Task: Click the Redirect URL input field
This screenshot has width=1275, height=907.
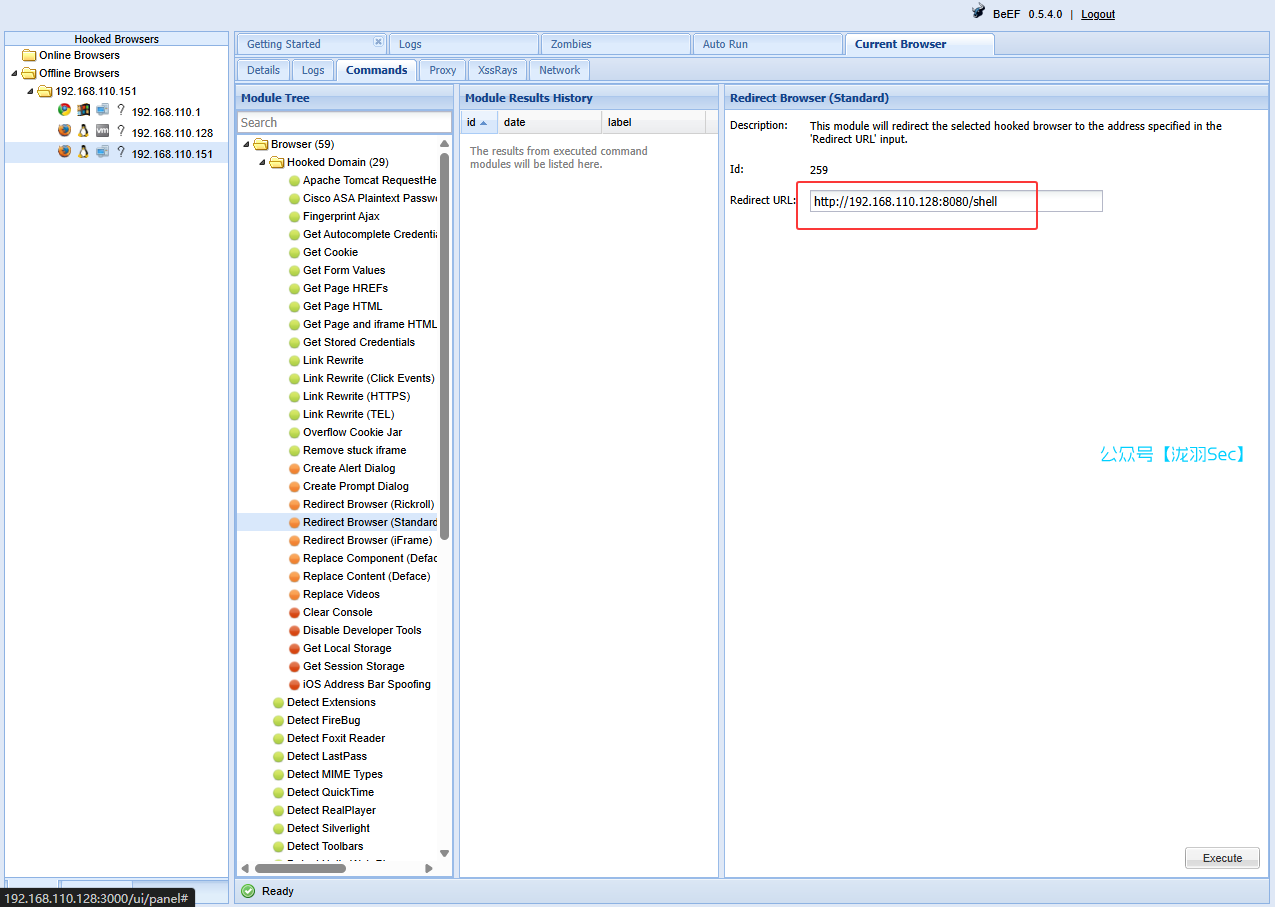Action: tap(955, 201)
